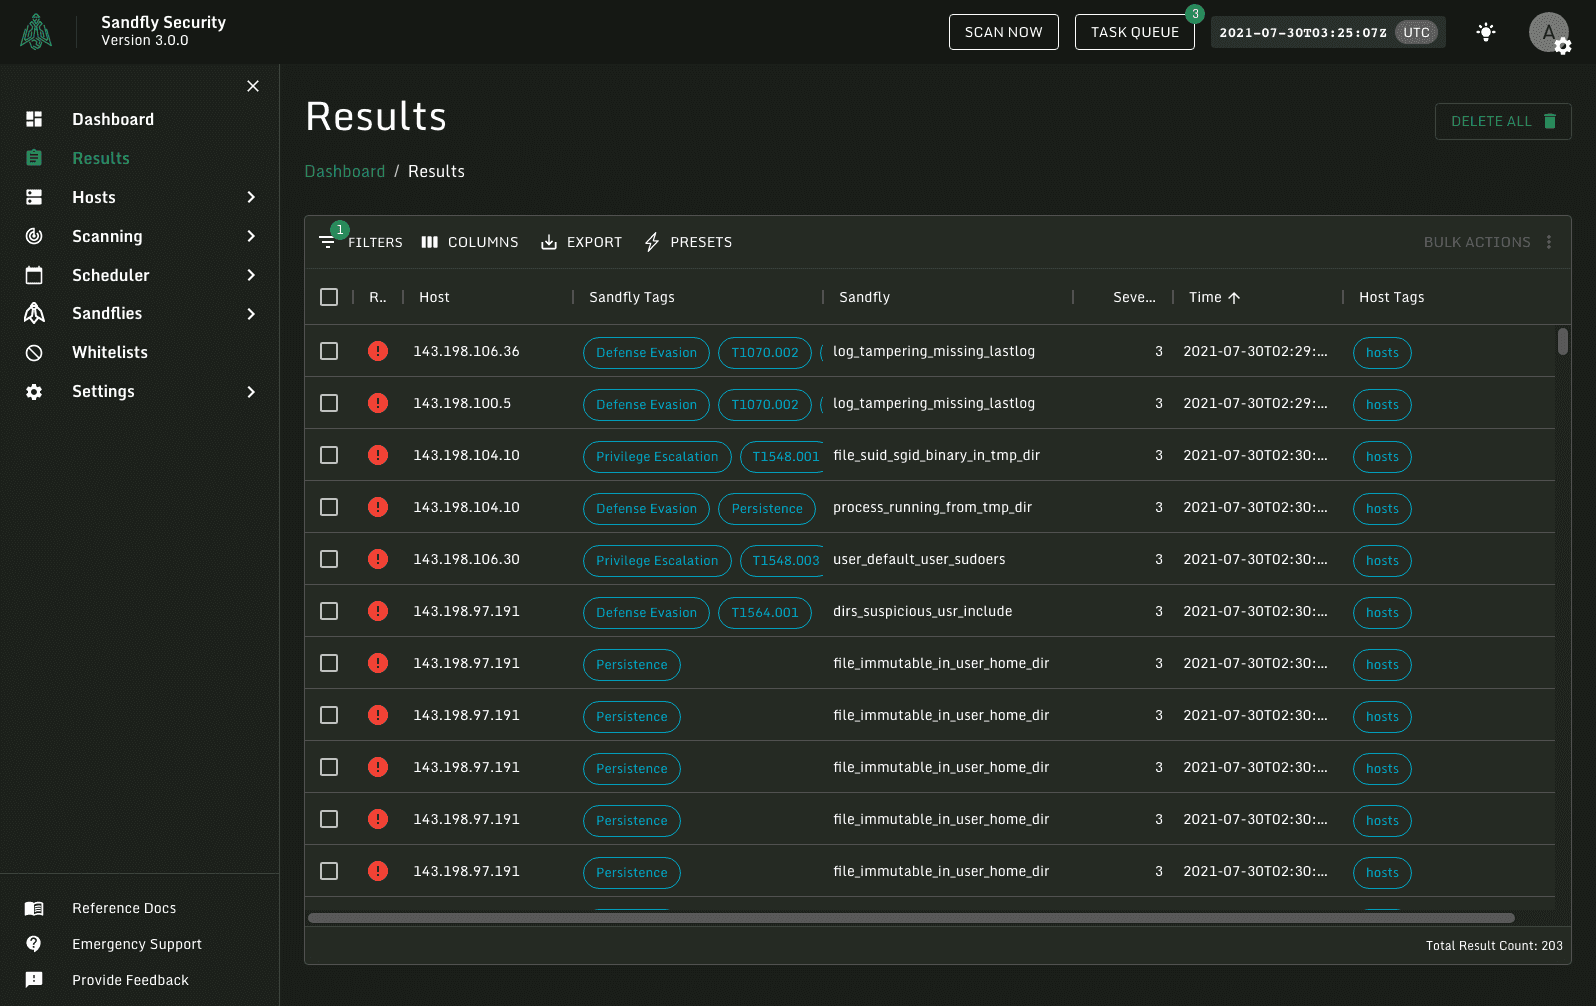Click alert icon for file_suid_sgid_binary_in_tmp_dir row
1596x1006 pixels.
(378, 455)
